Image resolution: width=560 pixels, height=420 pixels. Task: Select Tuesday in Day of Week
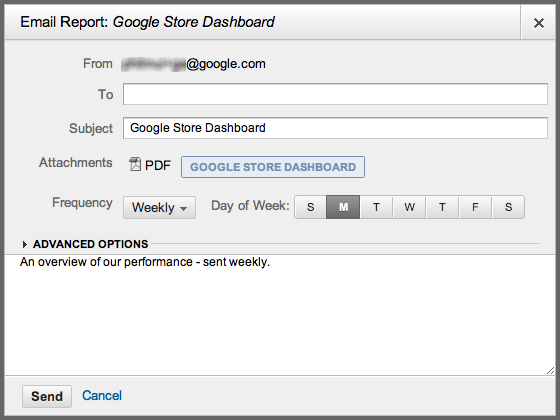[x=376, y=207]
